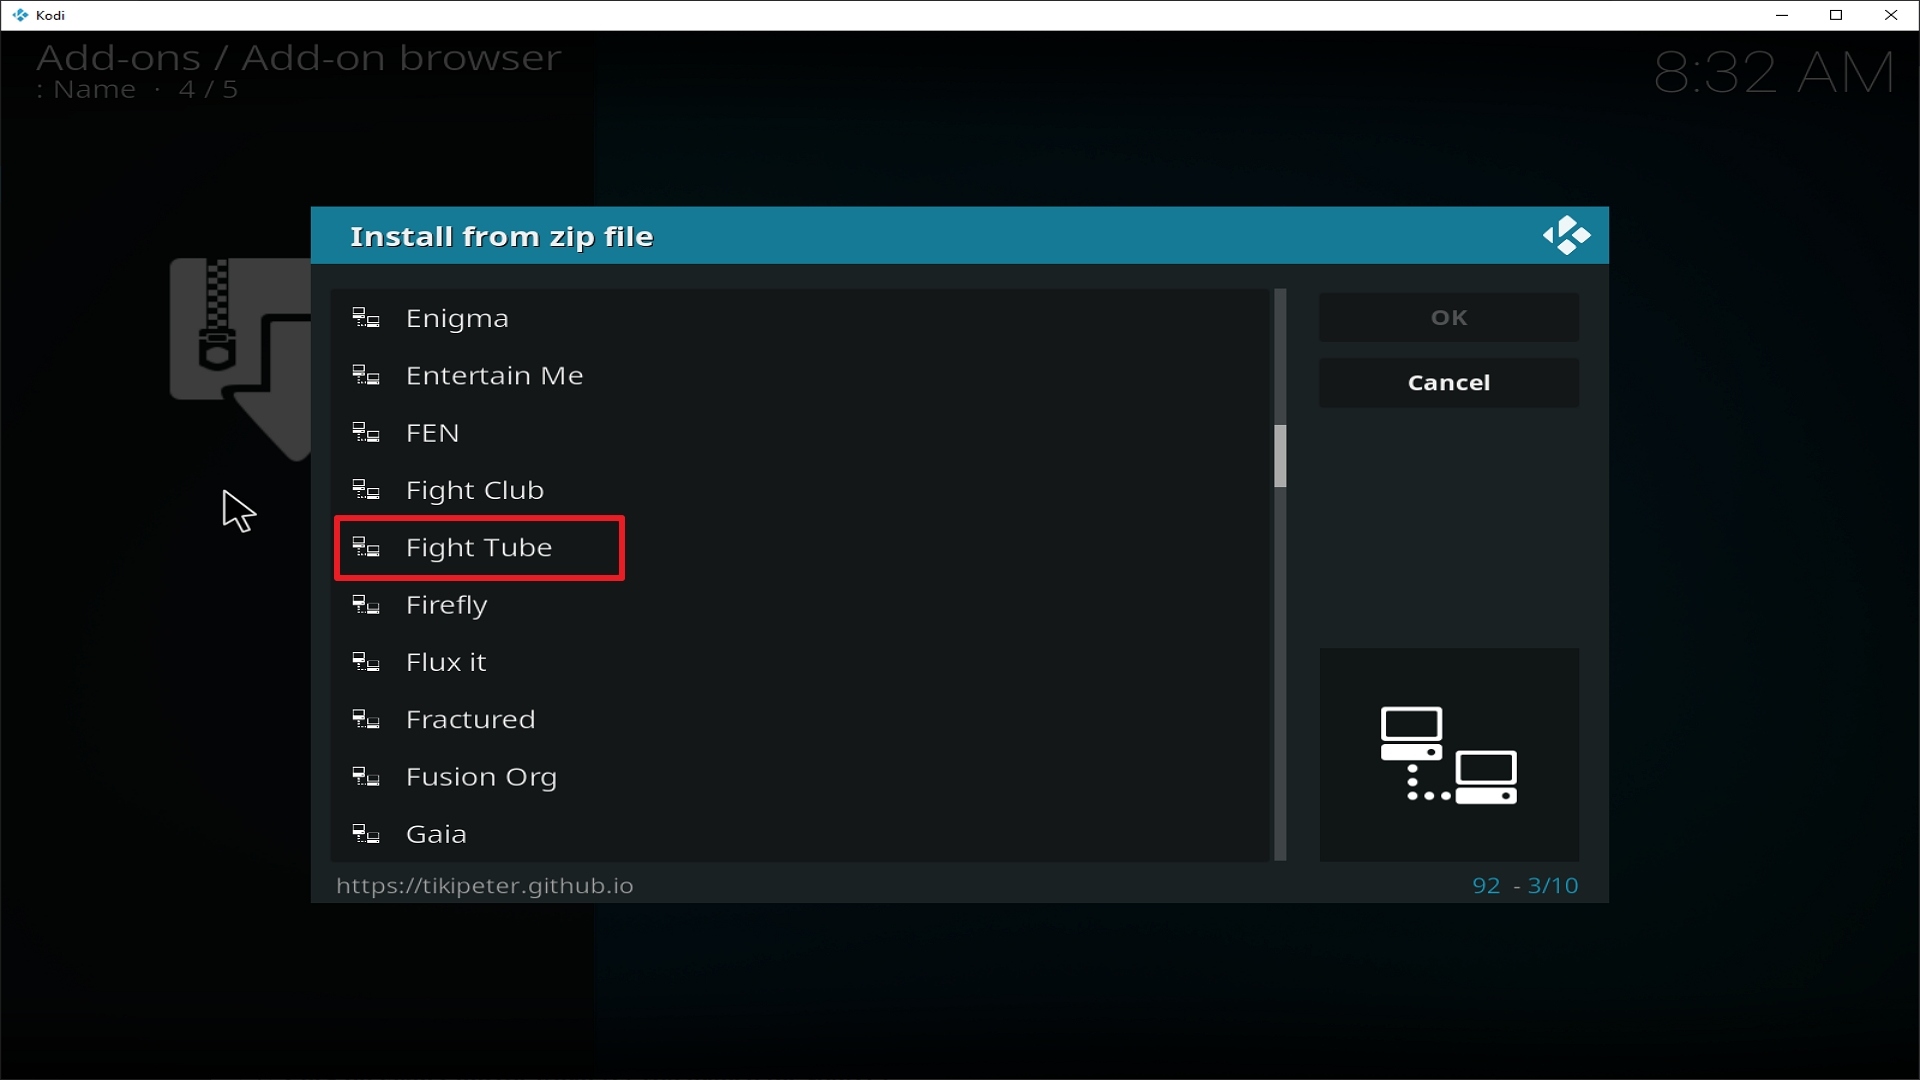Viewport: 1920px width, 1080px height.
Task: Open the FEN source folder
Action: pos(801,433)
